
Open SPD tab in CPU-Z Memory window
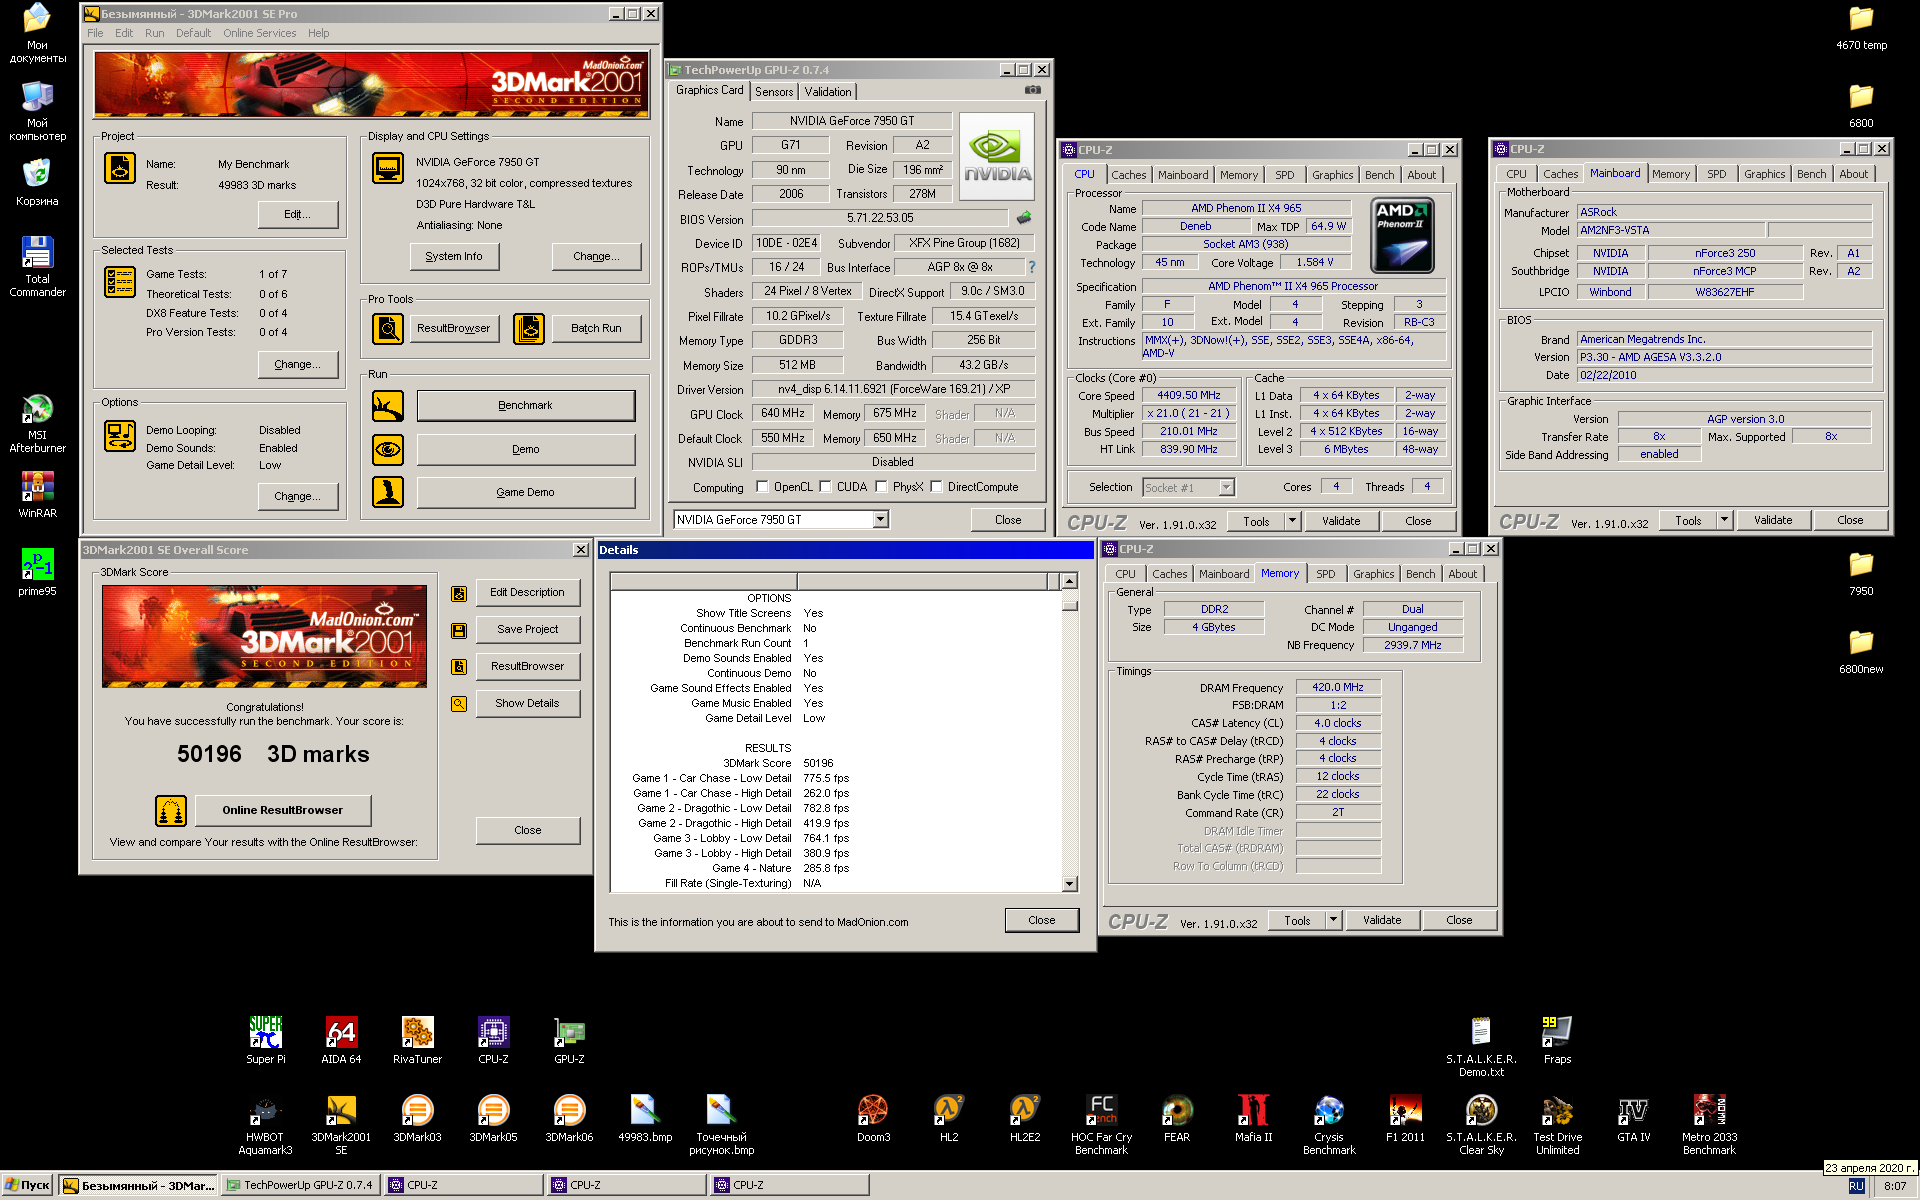click(x=1325, y=575)
